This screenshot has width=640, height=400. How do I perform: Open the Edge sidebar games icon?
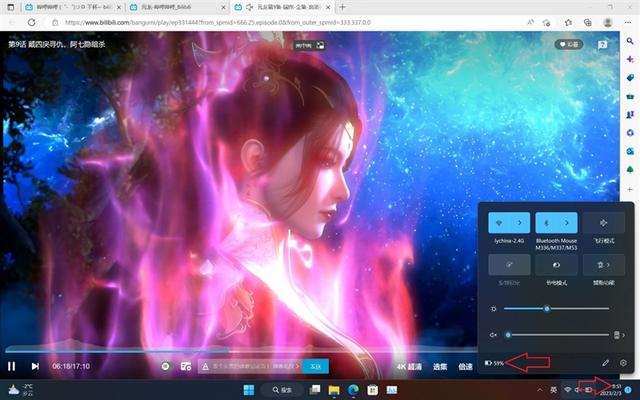(630, 115)
